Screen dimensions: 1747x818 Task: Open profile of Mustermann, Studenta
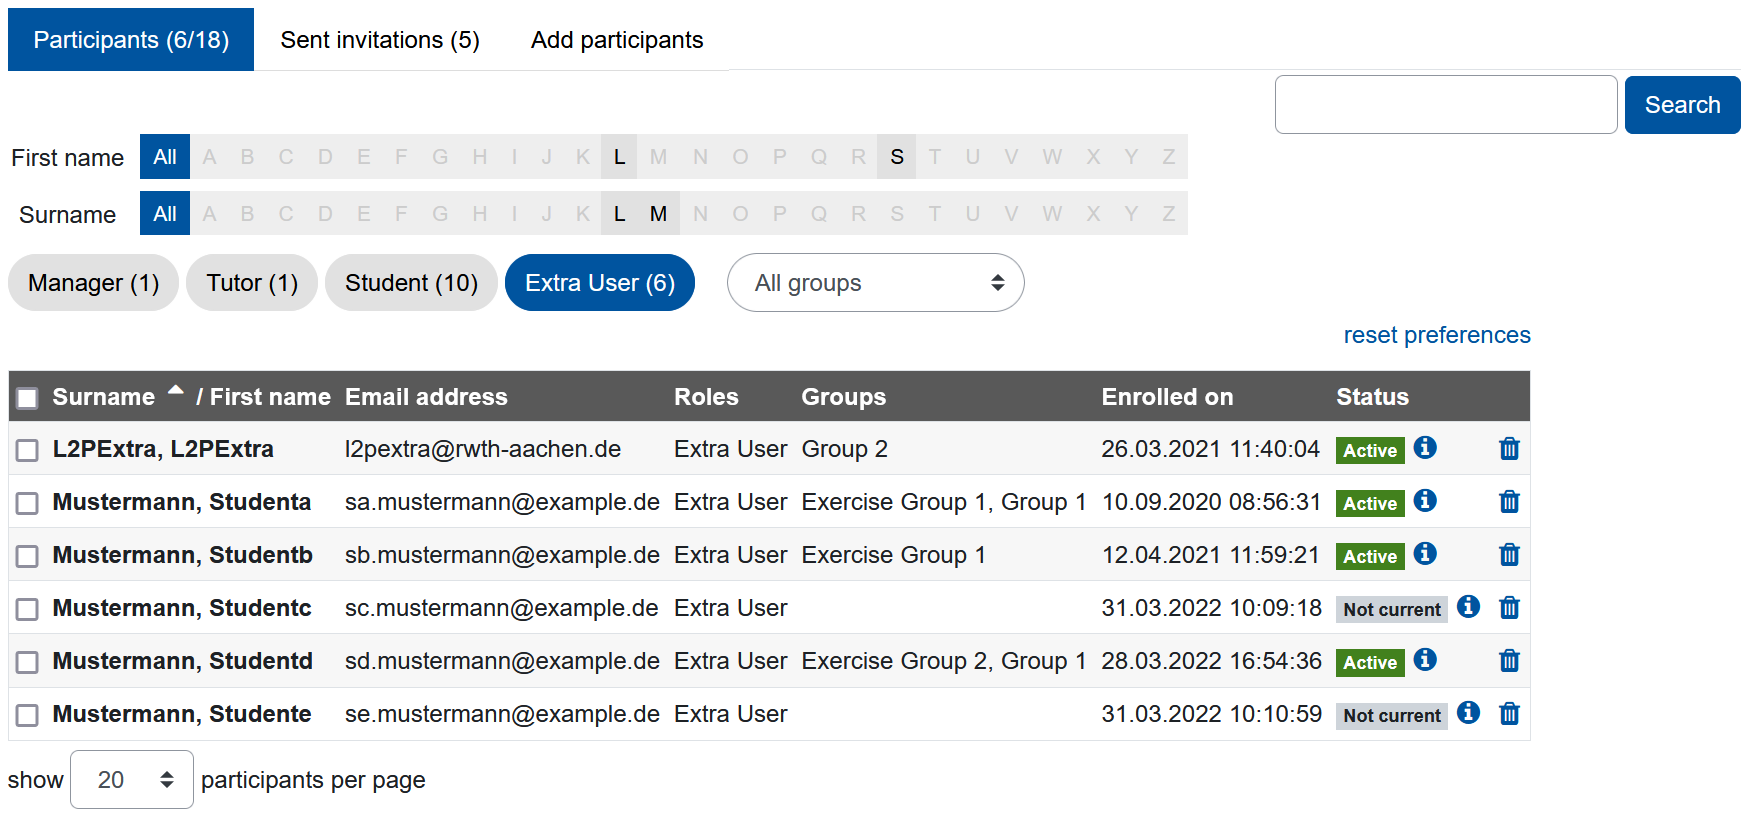click(182, 502)
